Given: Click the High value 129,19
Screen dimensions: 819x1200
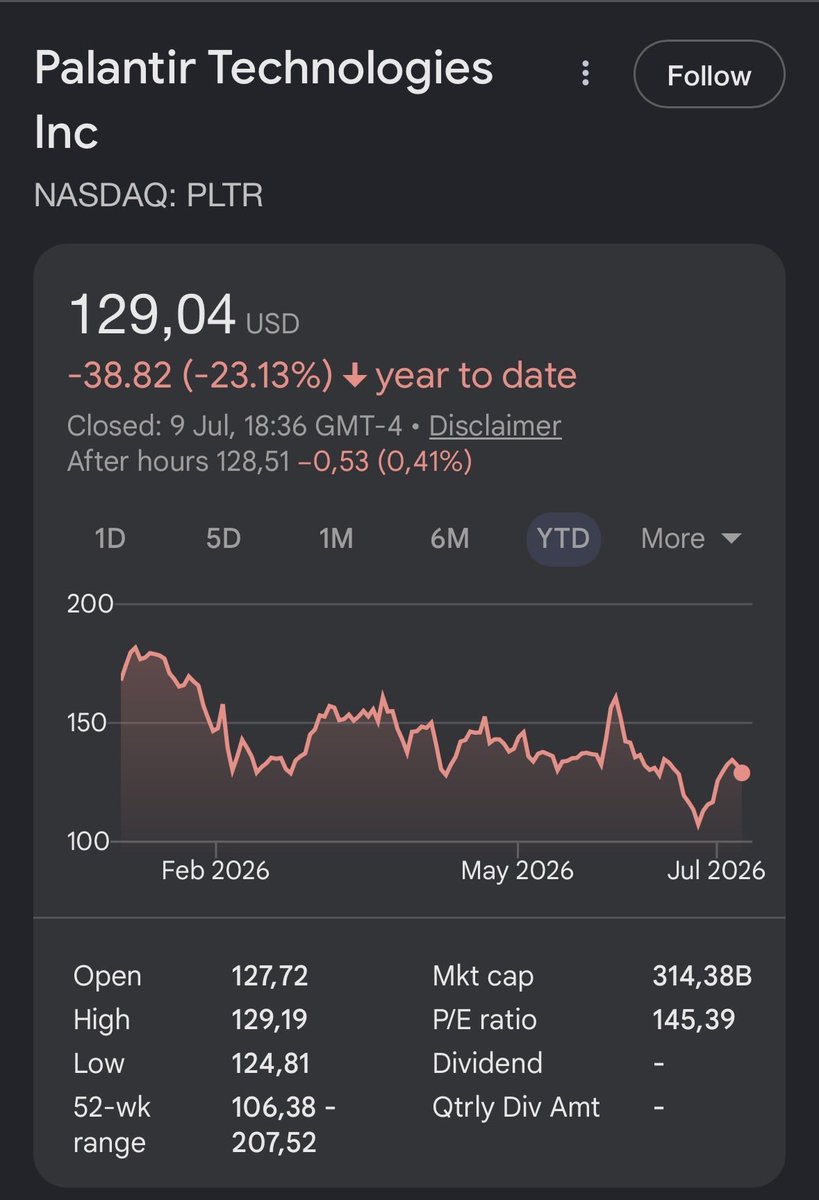Looking at the screenshot, I should click(269, 1020).
